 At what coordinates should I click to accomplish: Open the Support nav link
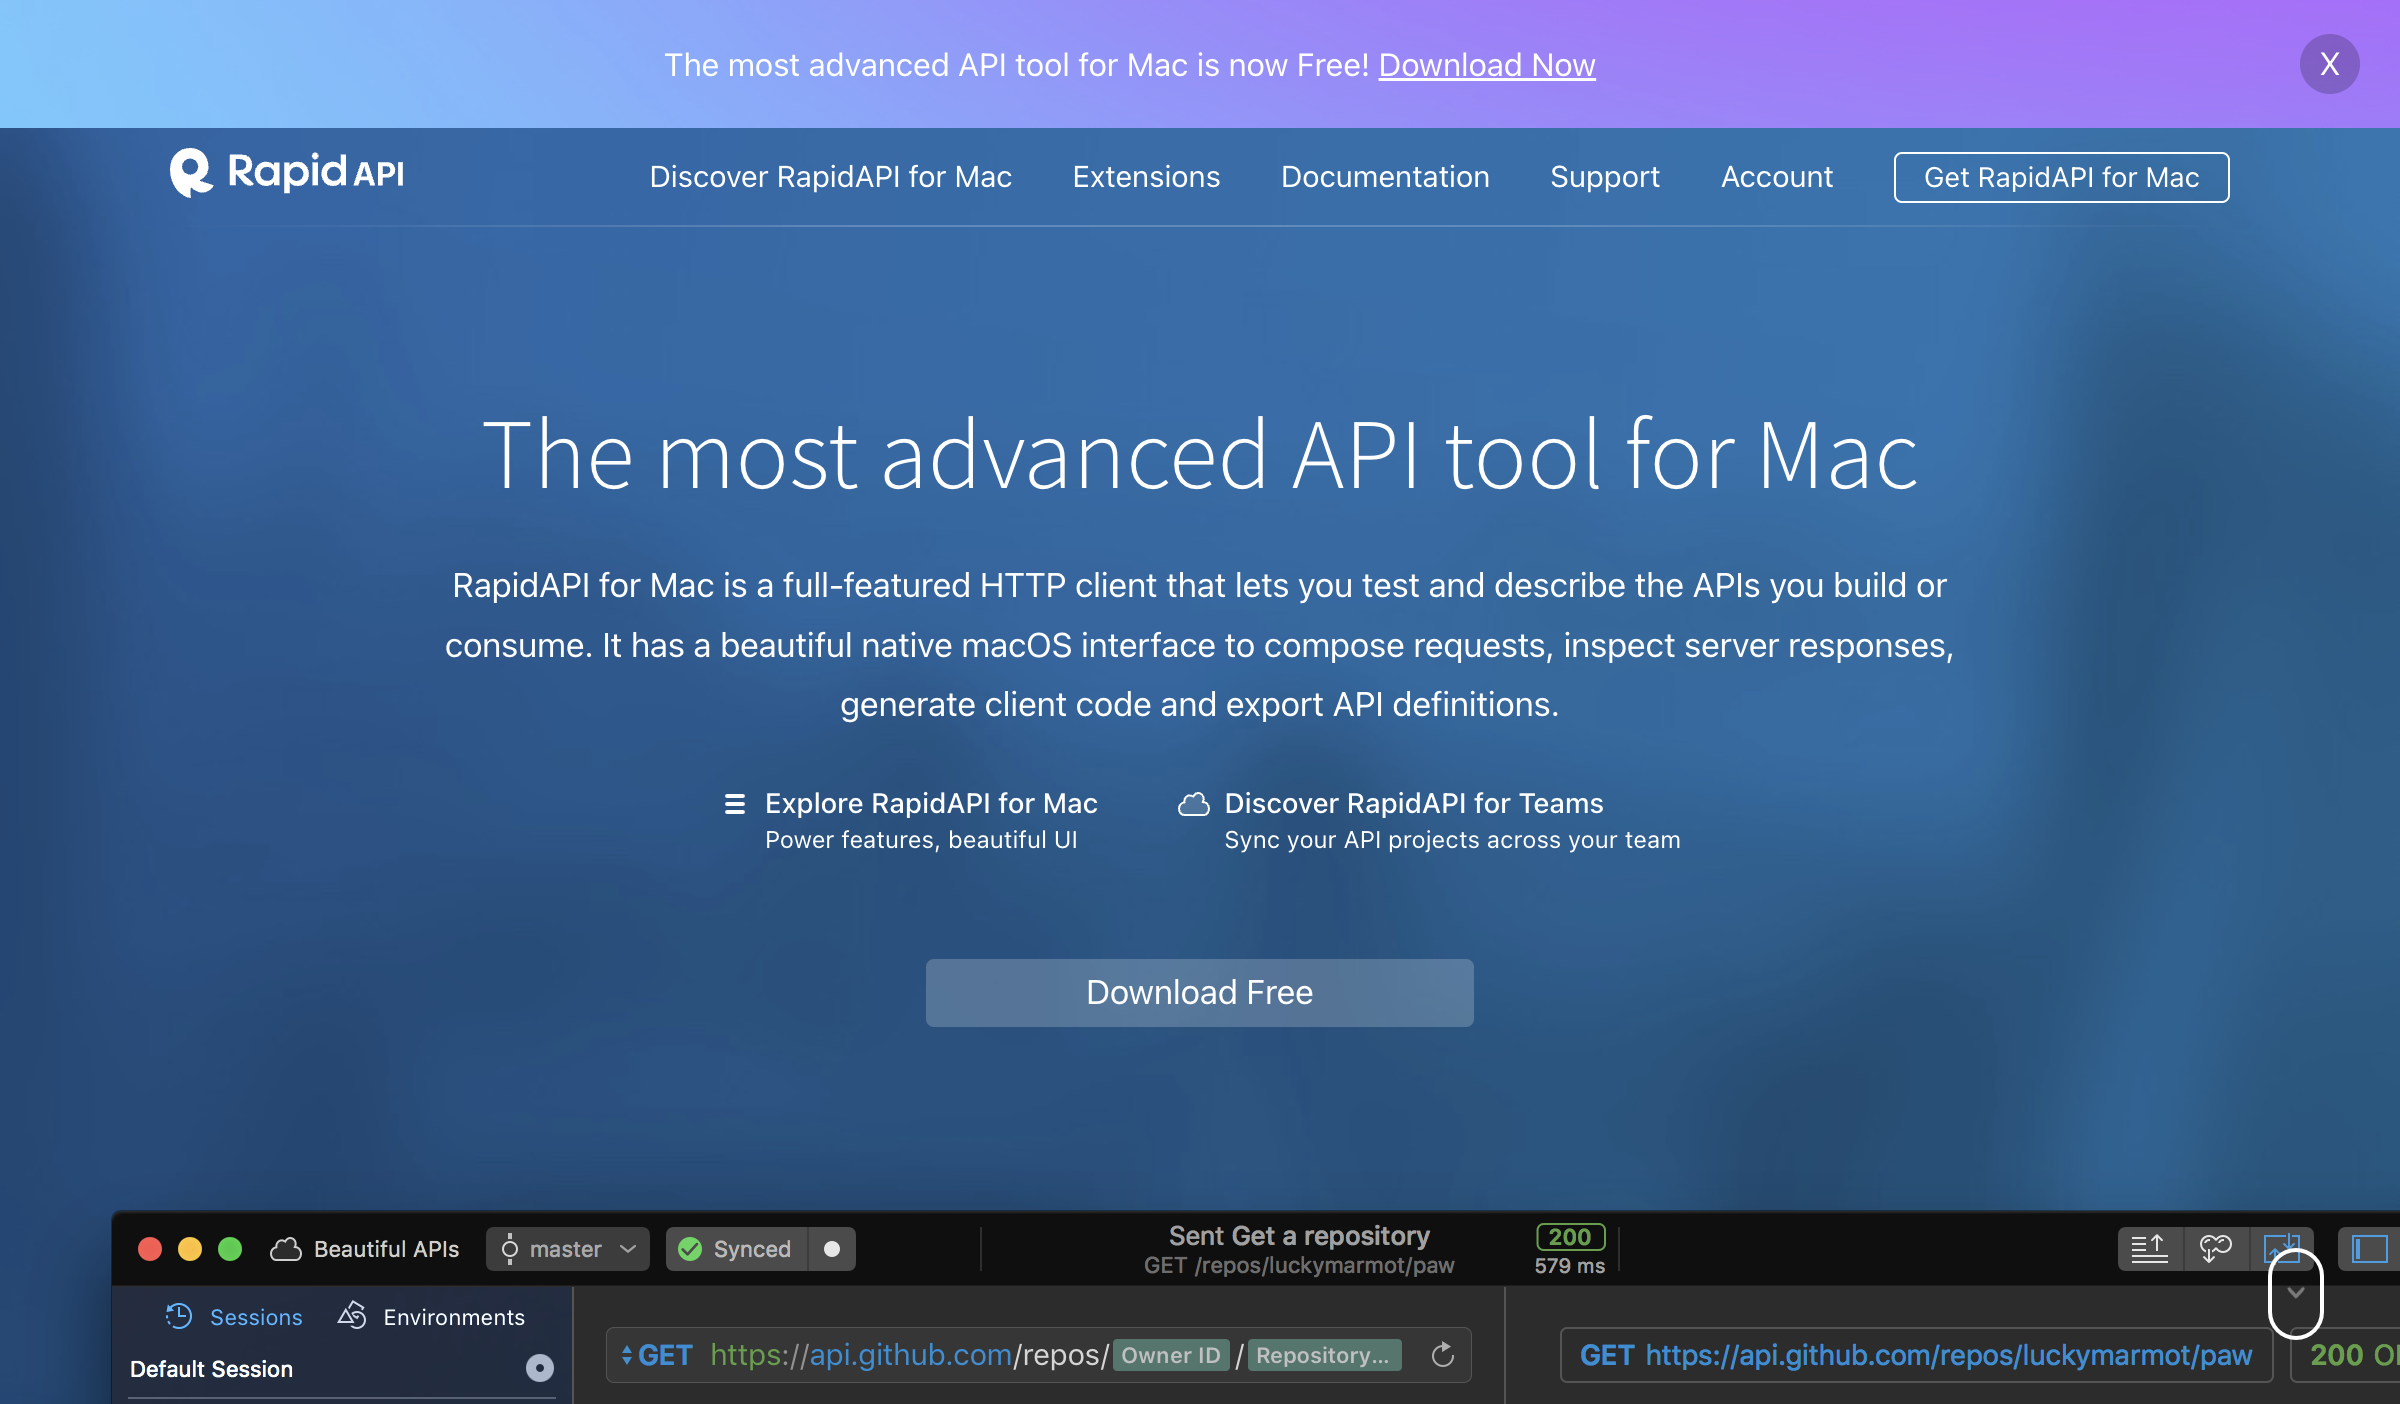(1605, 177)
